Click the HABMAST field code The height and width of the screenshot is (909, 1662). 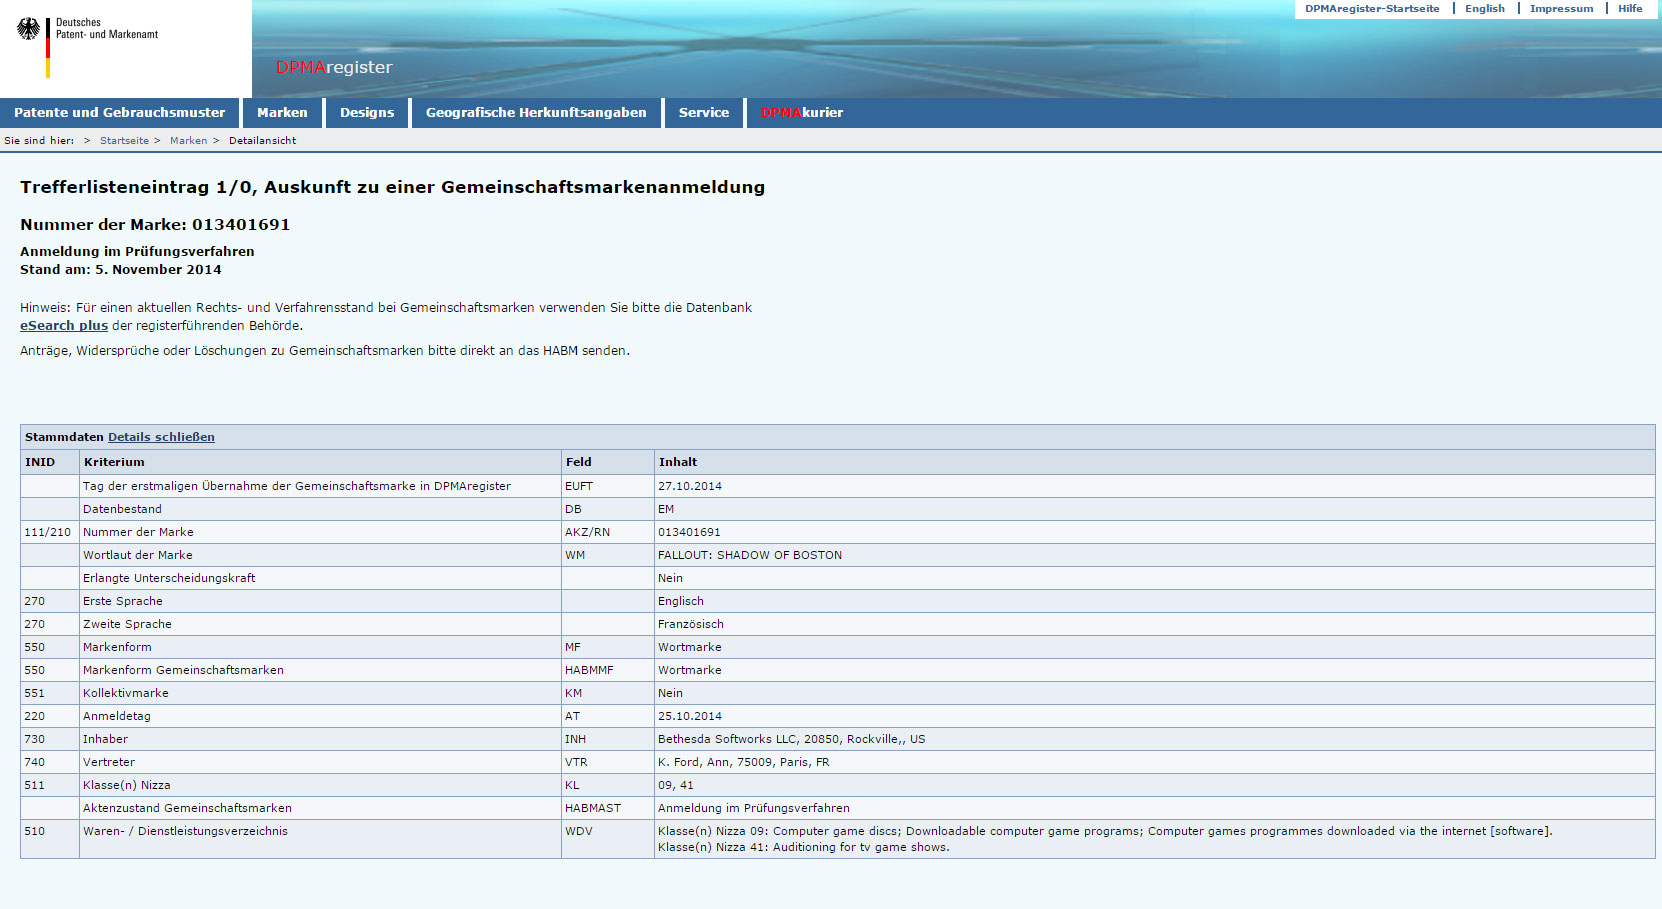592,808
